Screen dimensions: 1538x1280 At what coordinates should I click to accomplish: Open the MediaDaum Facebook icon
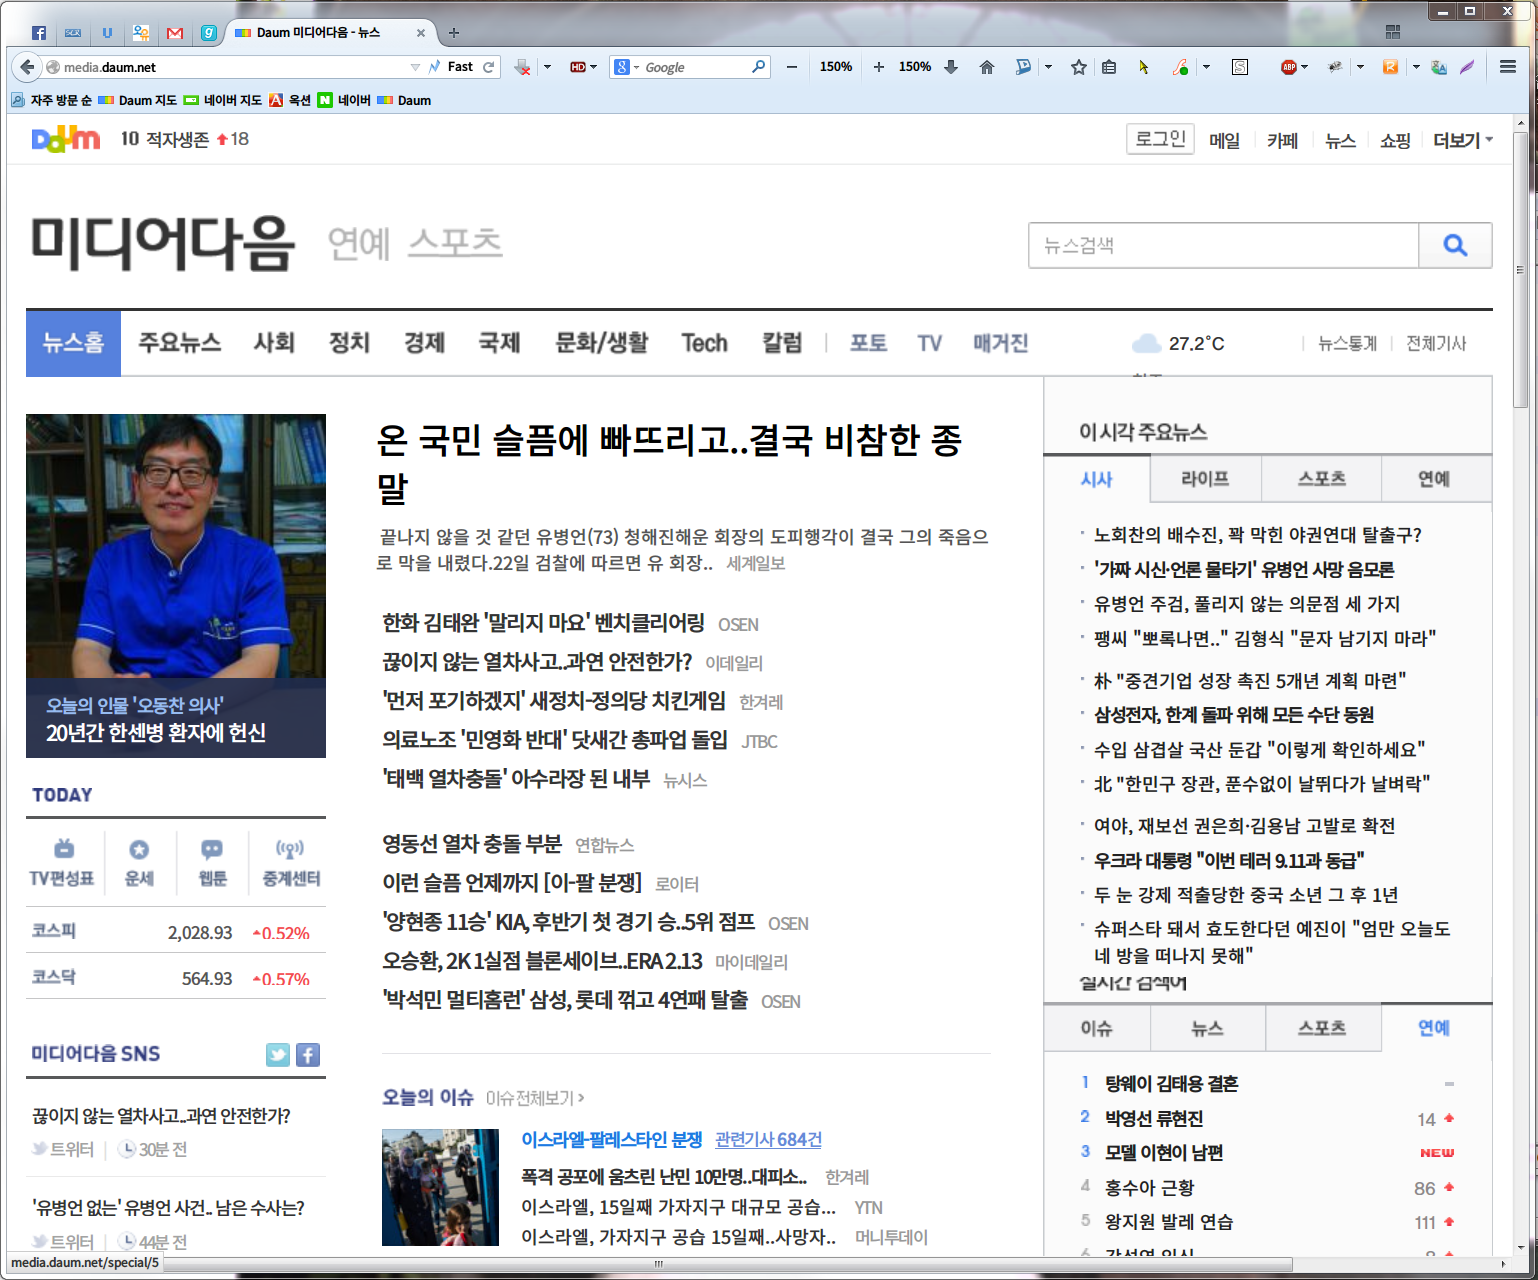click(308, 1055)
